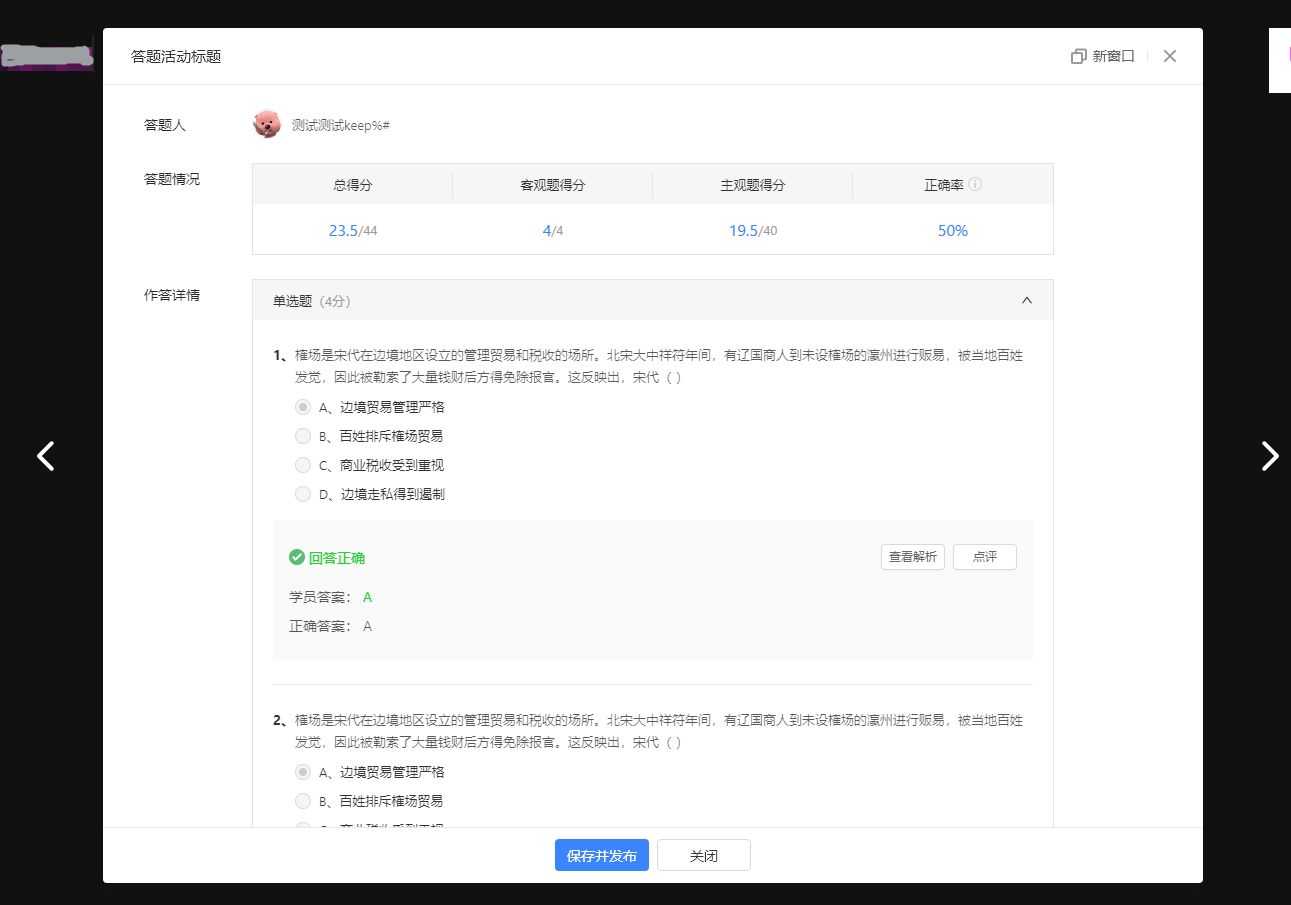Click the 查看解析 button

click(x=912, y=557)
